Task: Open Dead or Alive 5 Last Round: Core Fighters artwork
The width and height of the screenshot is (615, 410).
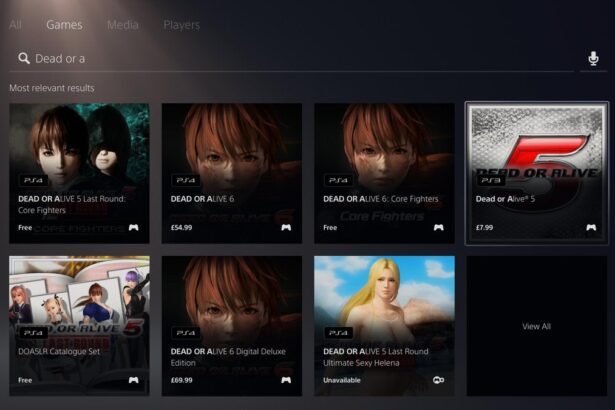Action: tap(79, 173)
